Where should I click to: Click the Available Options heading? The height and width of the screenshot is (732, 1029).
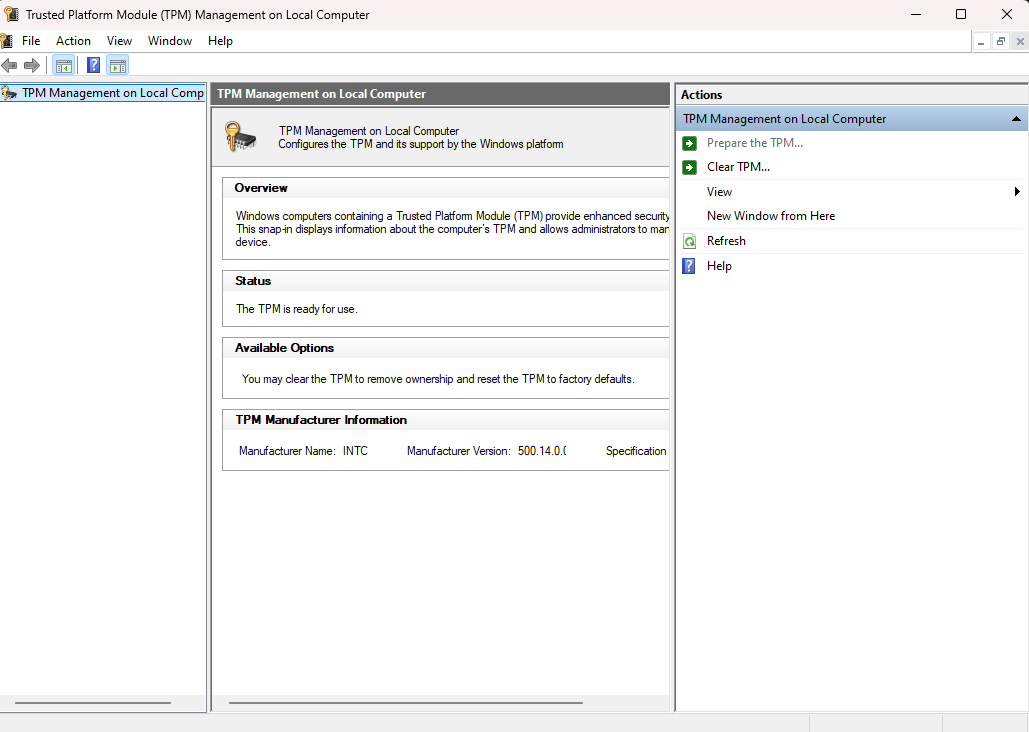(284, 348)
